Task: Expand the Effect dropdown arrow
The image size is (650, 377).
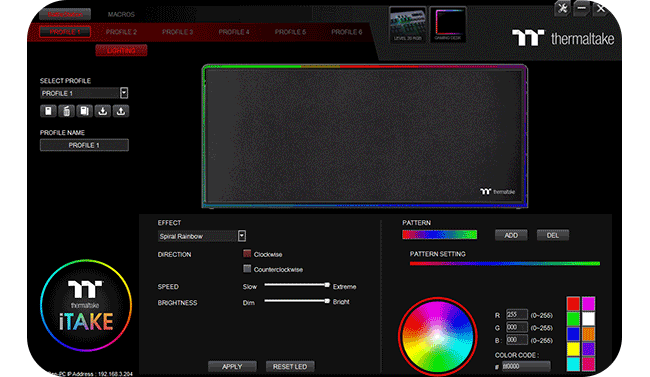Action: pyautogui.click(x=242, y=236)
